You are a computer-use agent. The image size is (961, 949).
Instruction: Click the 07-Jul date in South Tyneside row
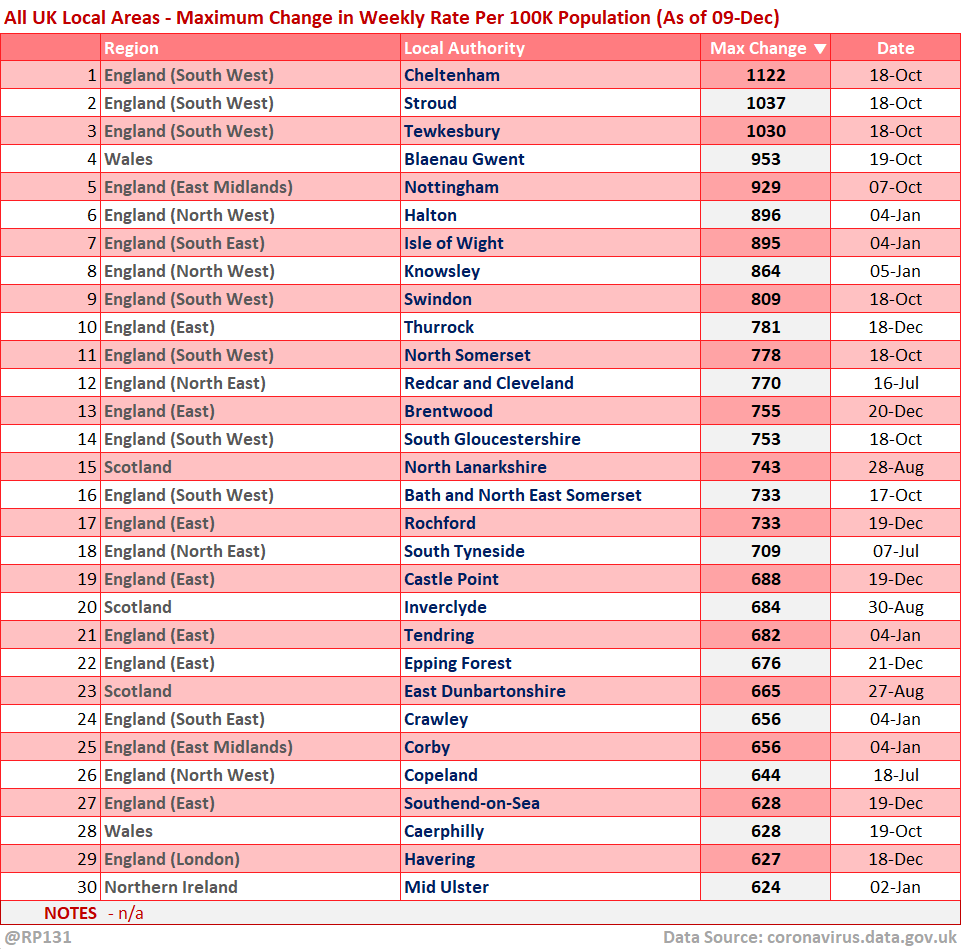895,551
